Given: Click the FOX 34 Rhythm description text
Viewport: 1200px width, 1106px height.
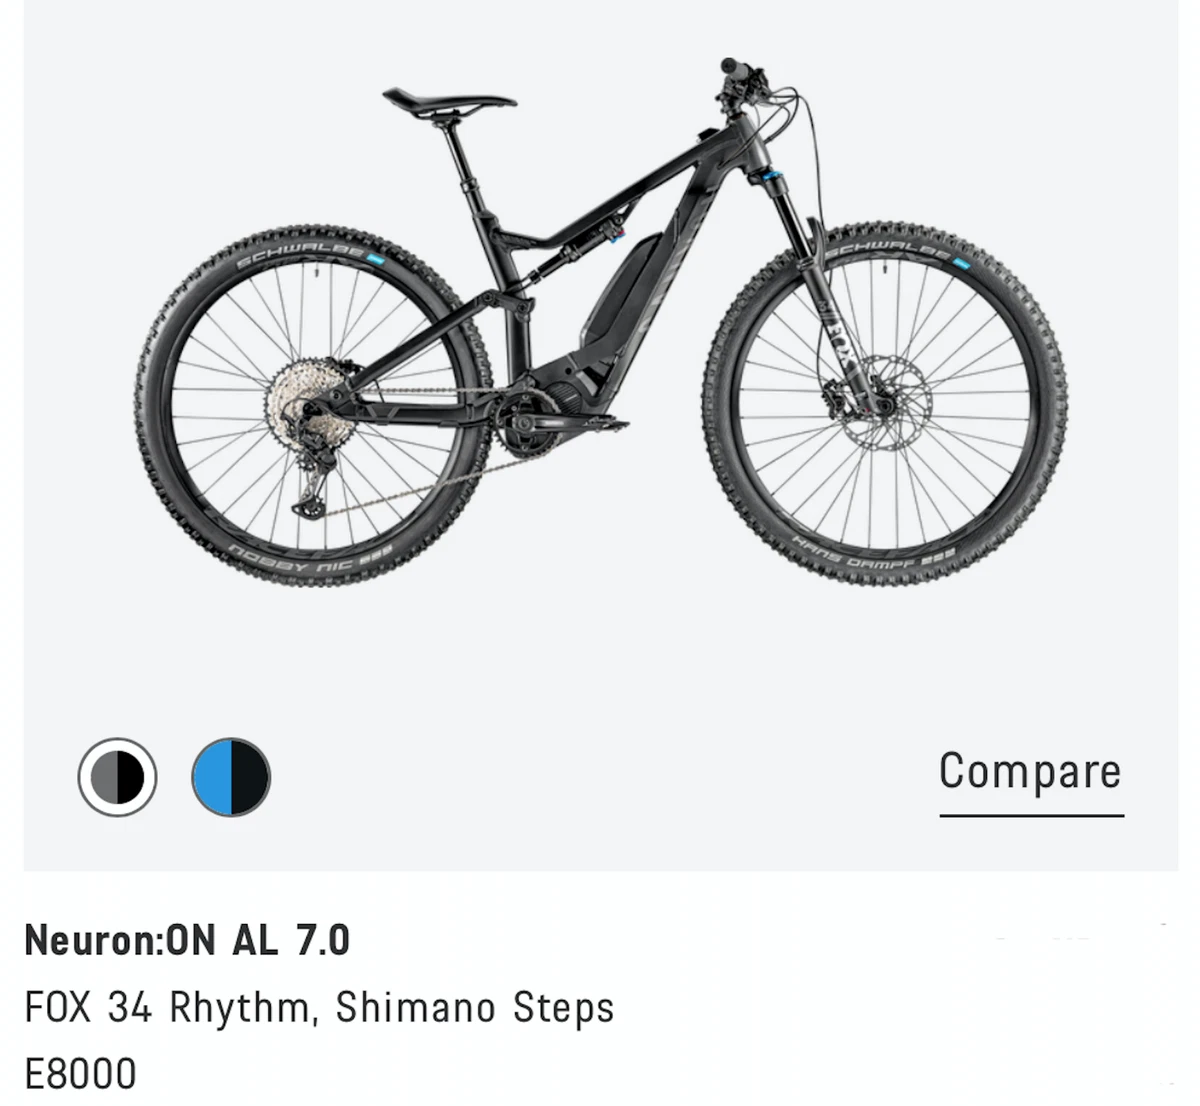Looking at the screenshot, I should (165, 1007).
